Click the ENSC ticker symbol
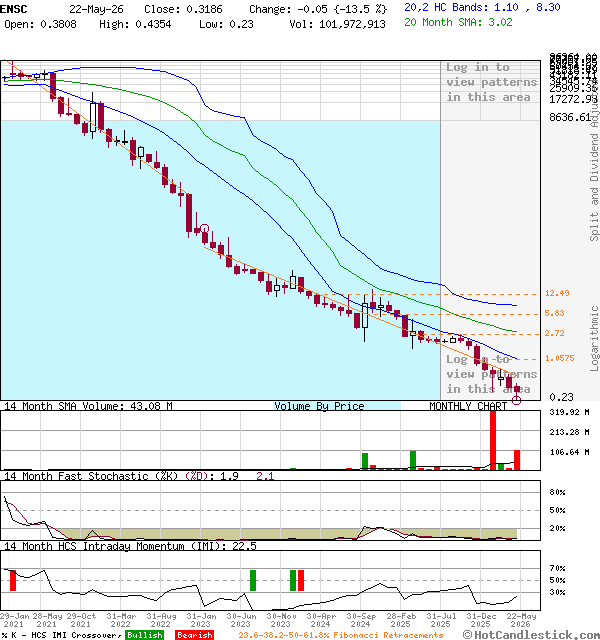Screen dimensions: 600x640 [13, 9]
